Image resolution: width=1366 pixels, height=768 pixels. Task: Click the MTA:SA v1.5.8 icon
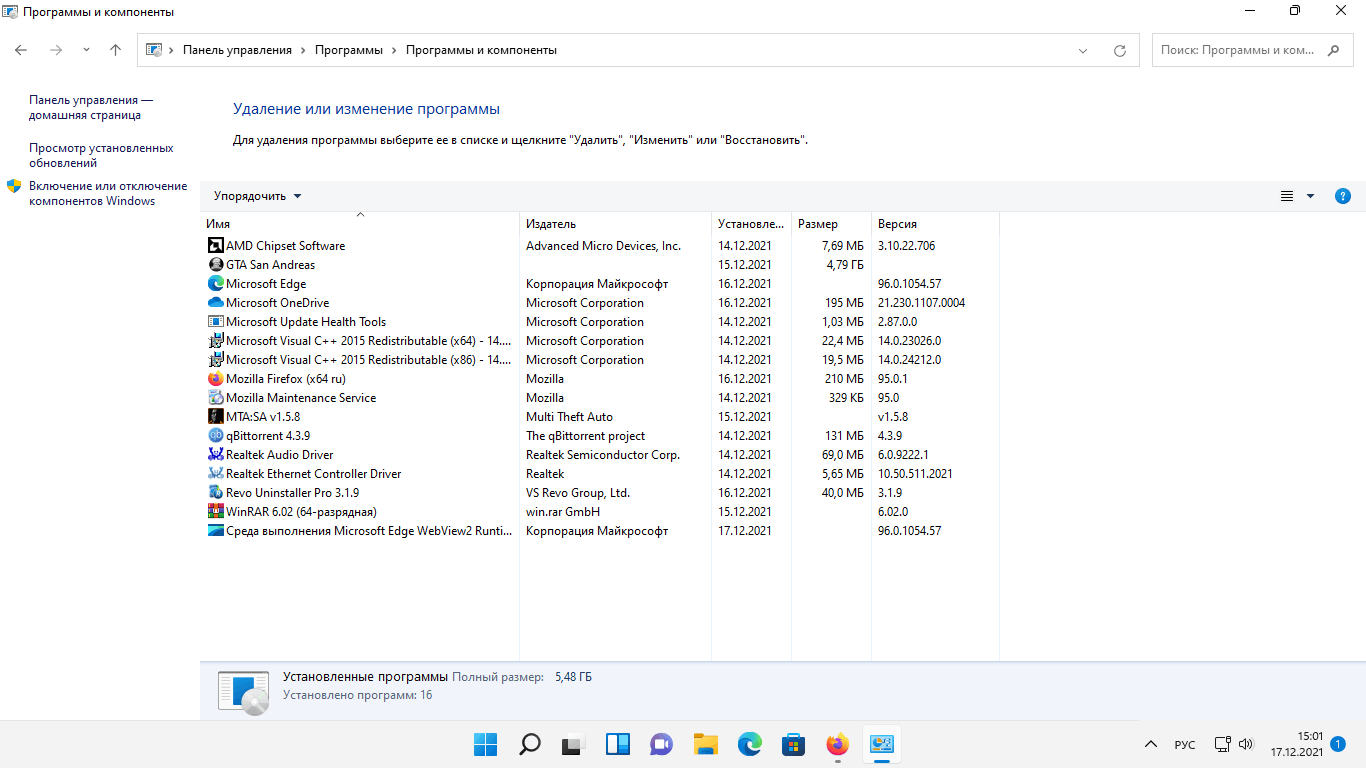[215, 416]
